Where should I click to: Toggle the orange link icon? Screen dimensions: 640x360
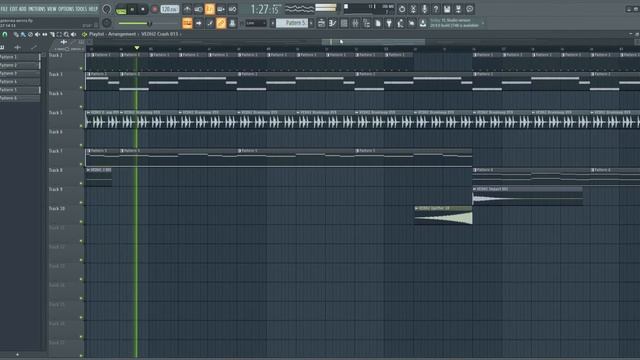pyautogui.click(x=221, y=23)
